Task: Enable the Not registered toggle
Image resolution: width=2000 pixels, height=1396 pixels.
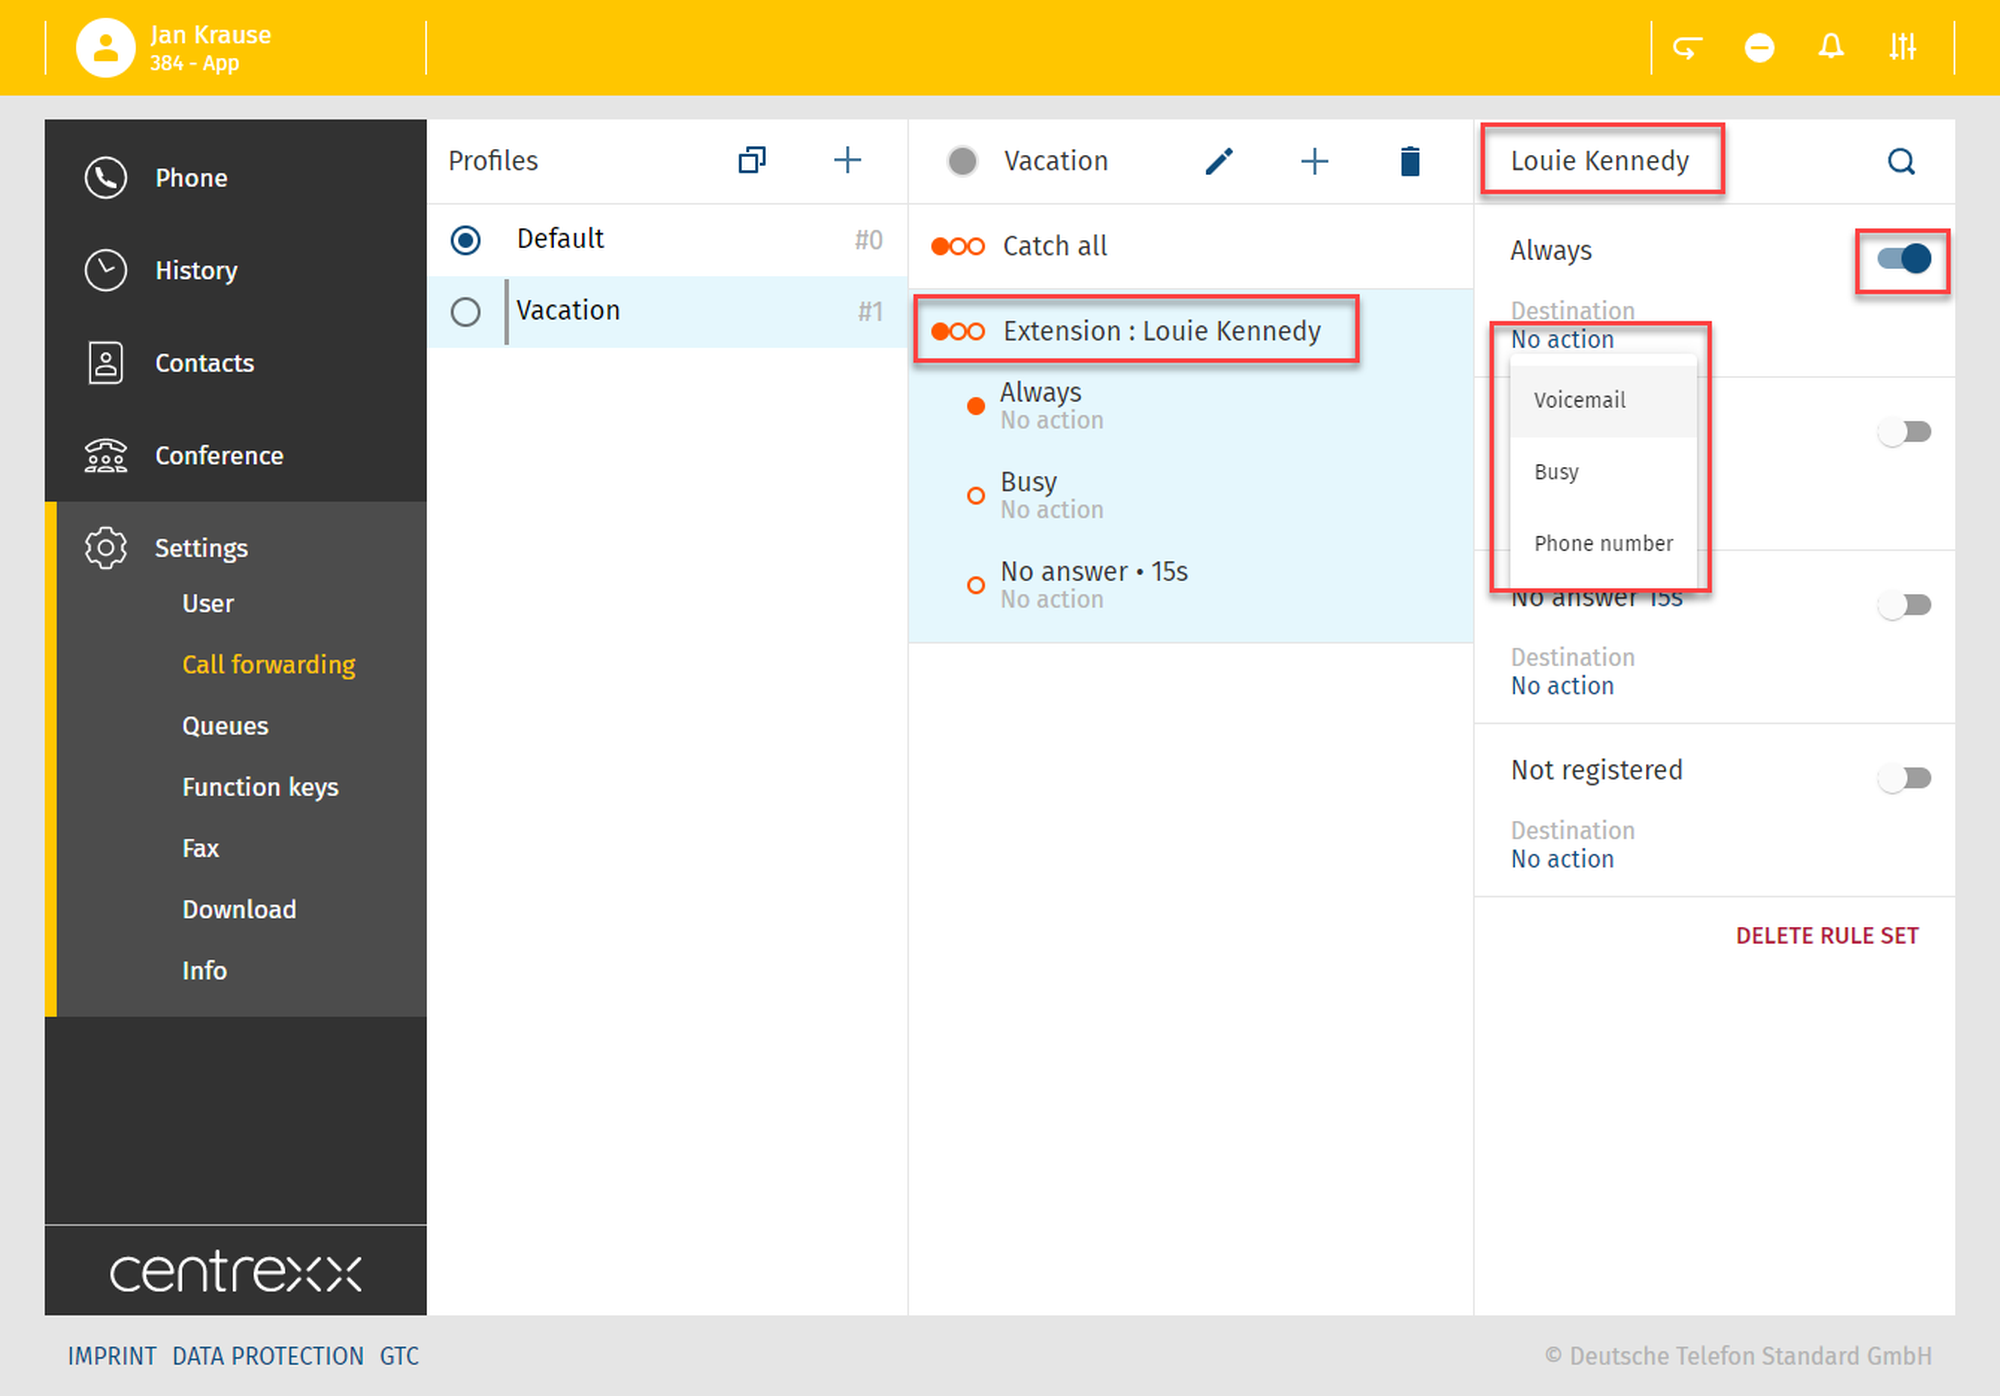Action: (1904, 778)
